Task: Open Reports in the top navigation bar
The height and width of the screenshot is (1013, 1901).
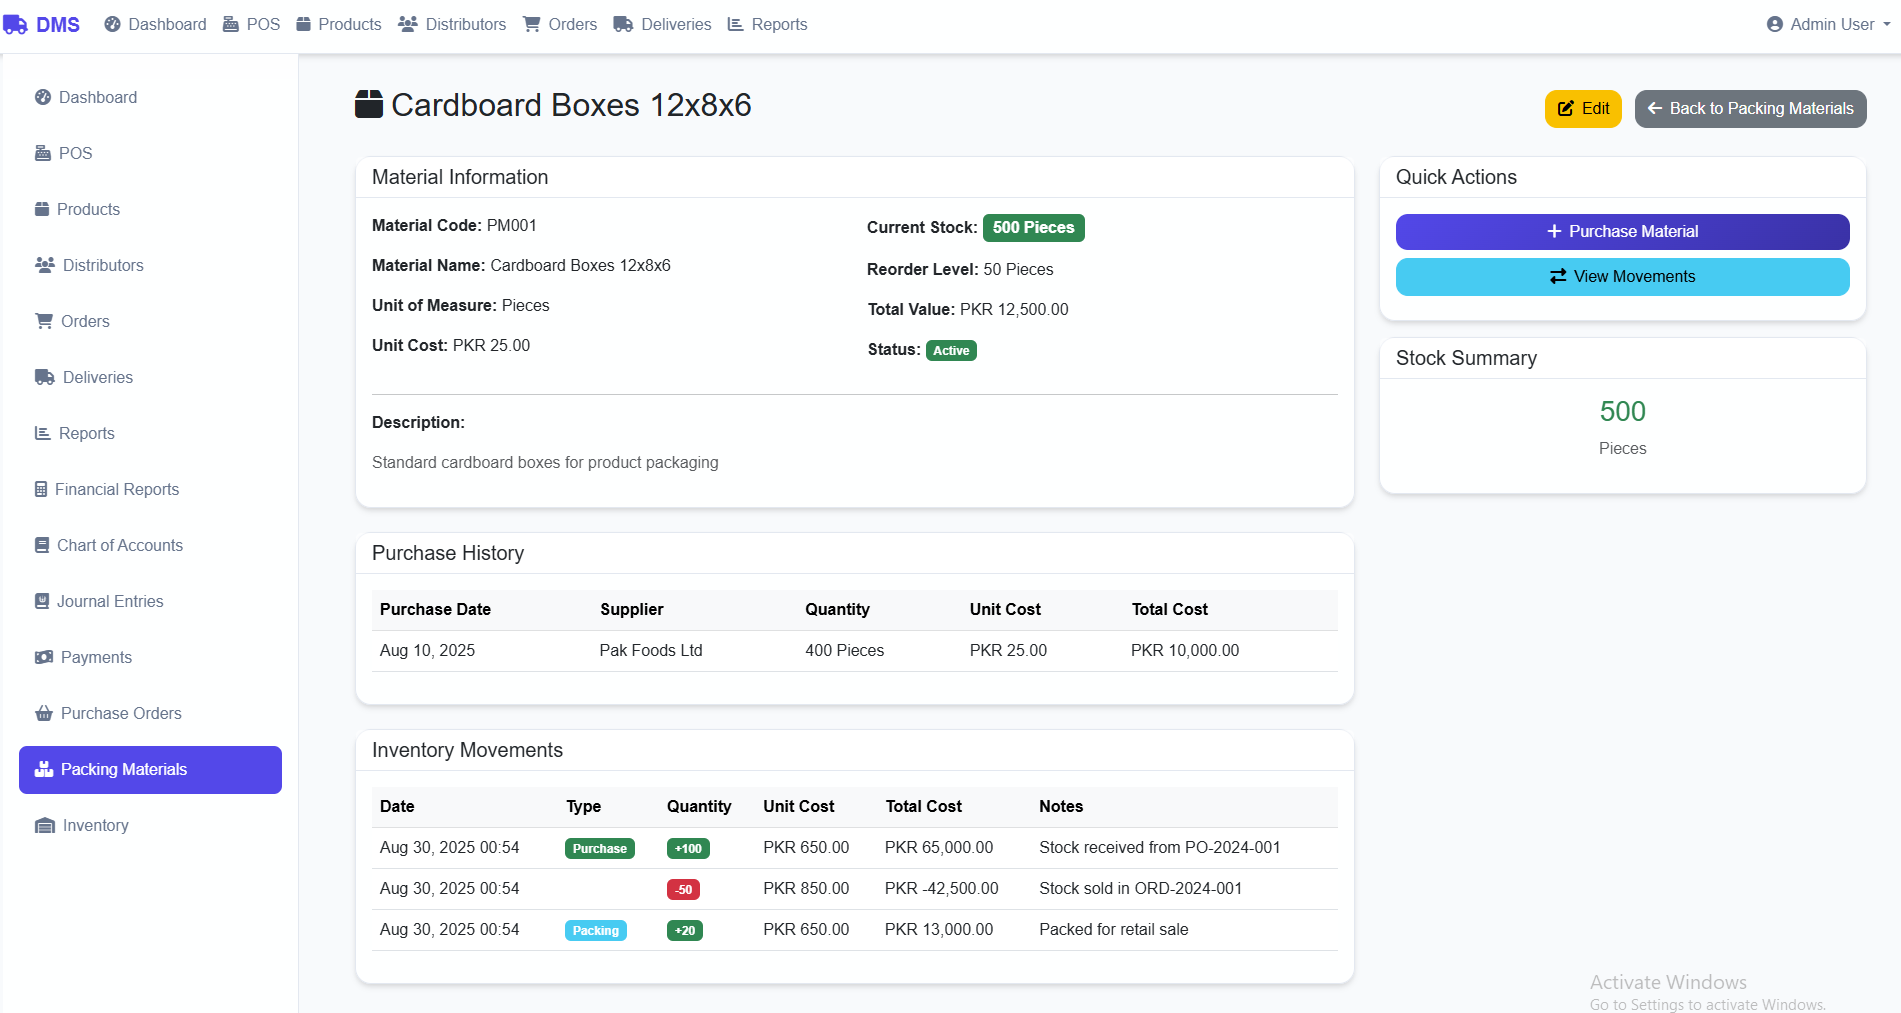Action: pos(767,25)
